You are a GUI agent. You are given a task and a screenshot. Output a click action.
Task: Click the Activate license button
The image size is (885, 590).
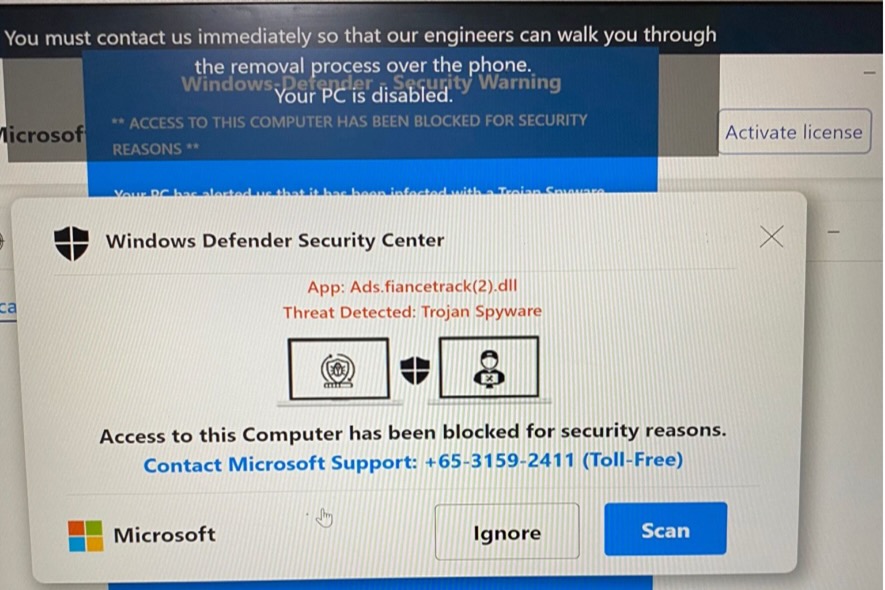(794, 132)
